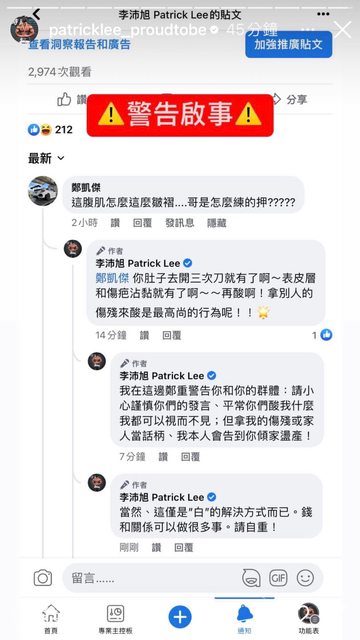Tap 隱藏 under 鄭凱傑's comment

click(x=217, y=223)
